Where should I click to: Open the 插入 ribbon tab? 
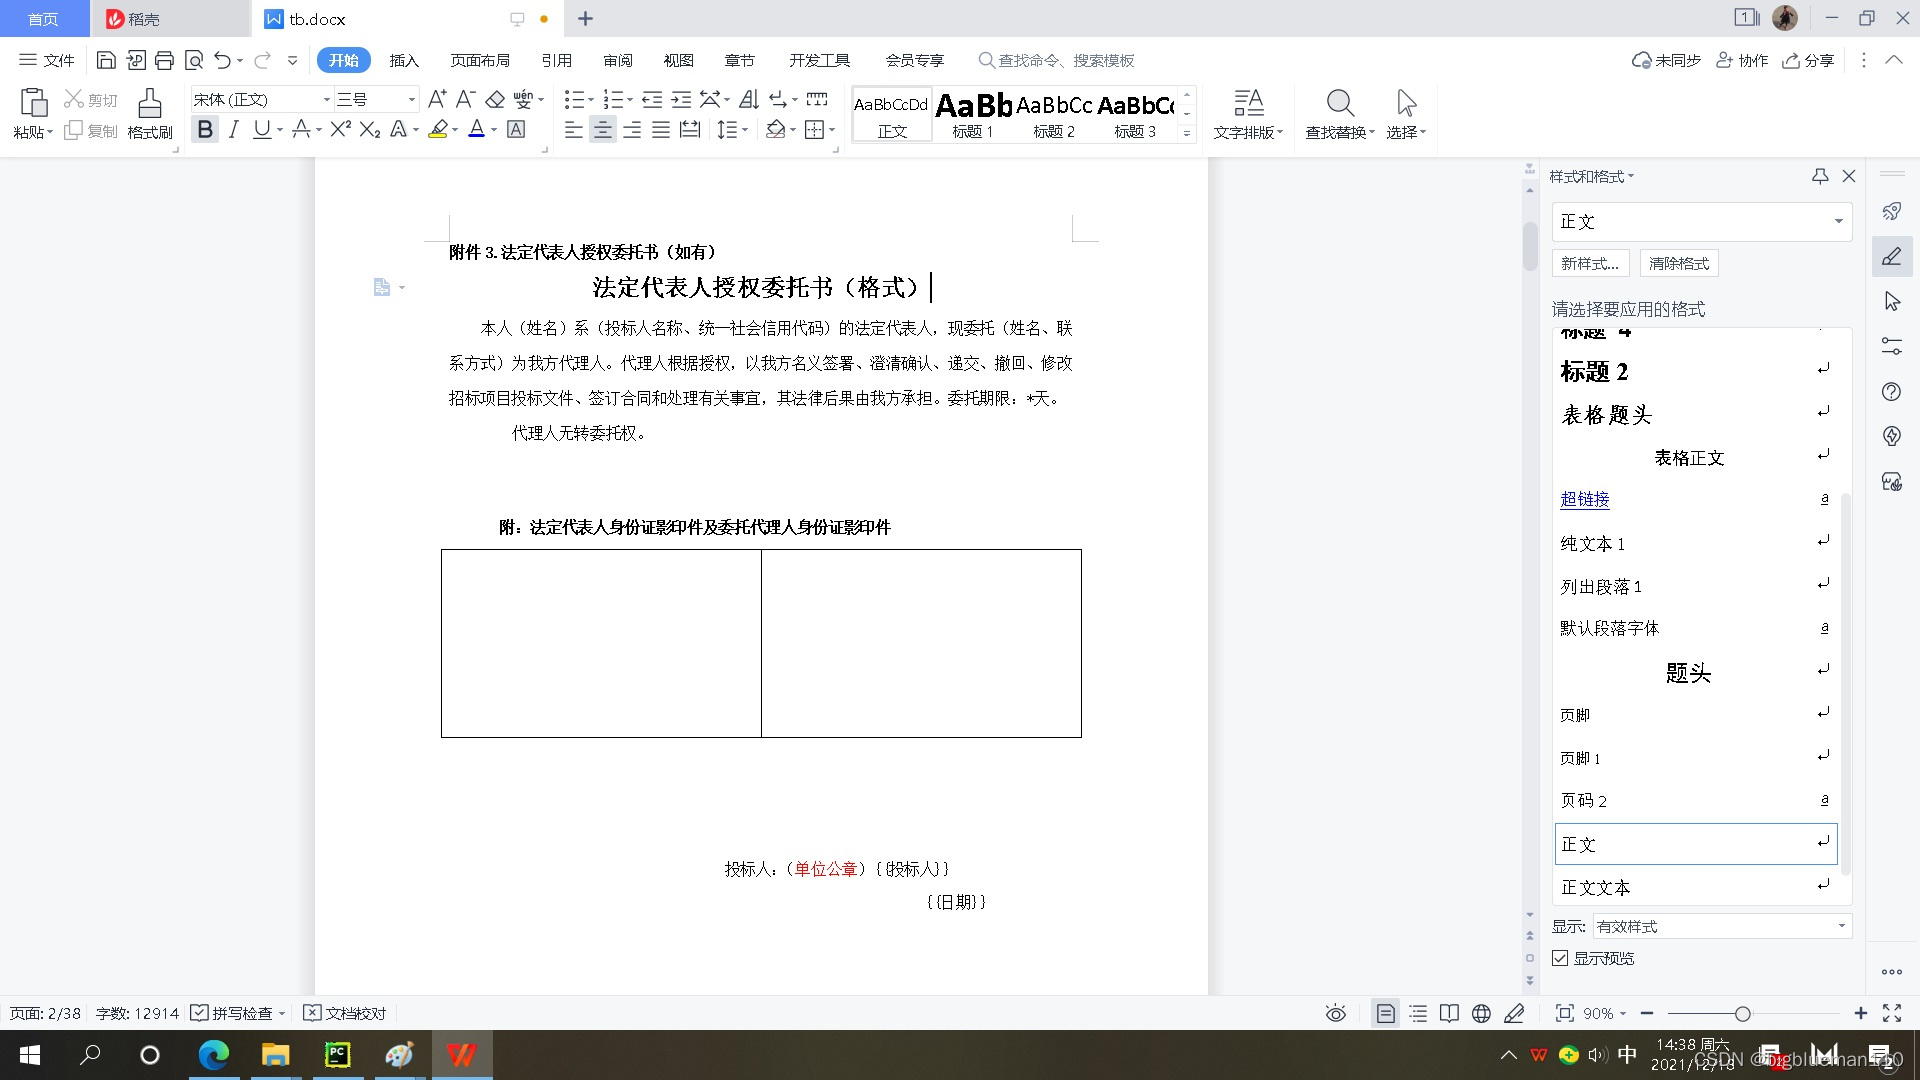[404, 60]
